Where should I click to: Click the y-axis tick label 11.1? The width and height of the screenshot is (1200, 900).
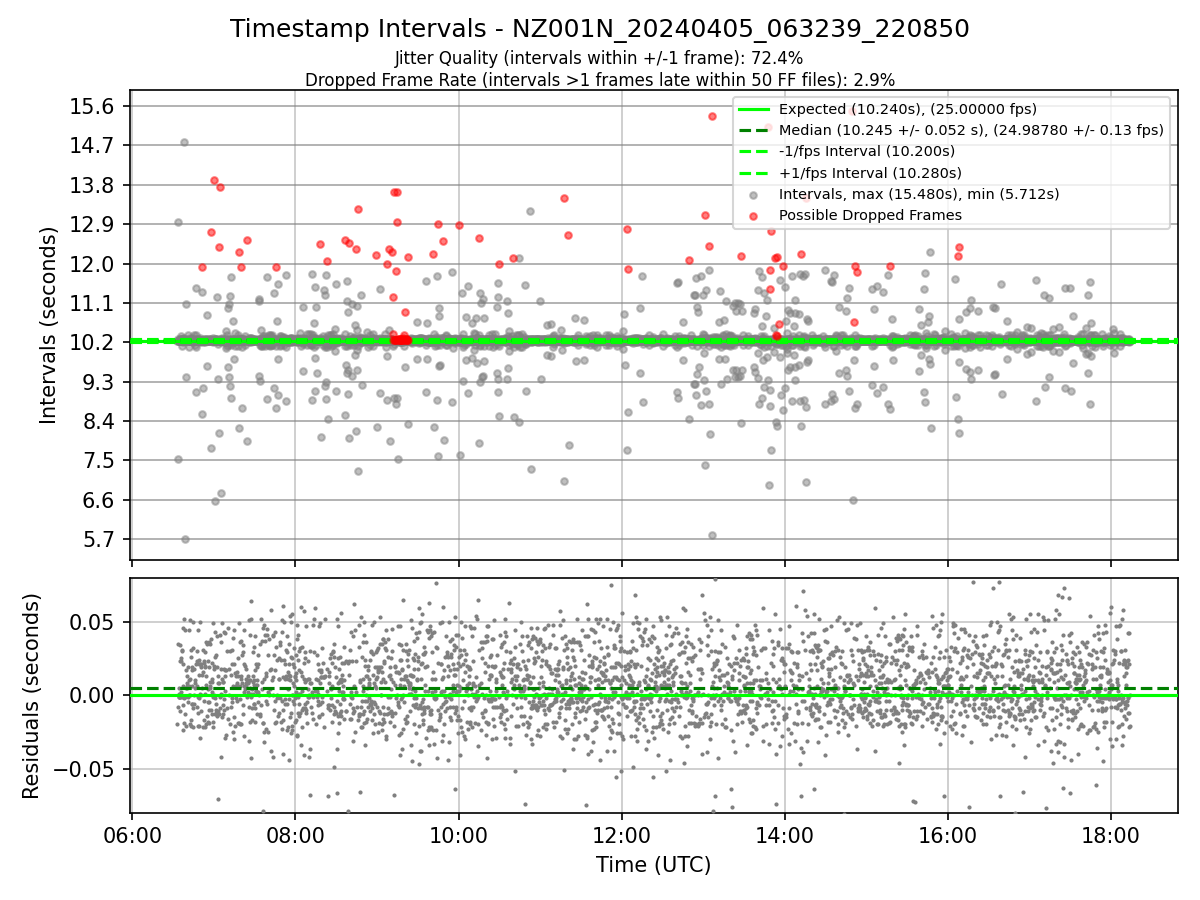tap(94, 304)
